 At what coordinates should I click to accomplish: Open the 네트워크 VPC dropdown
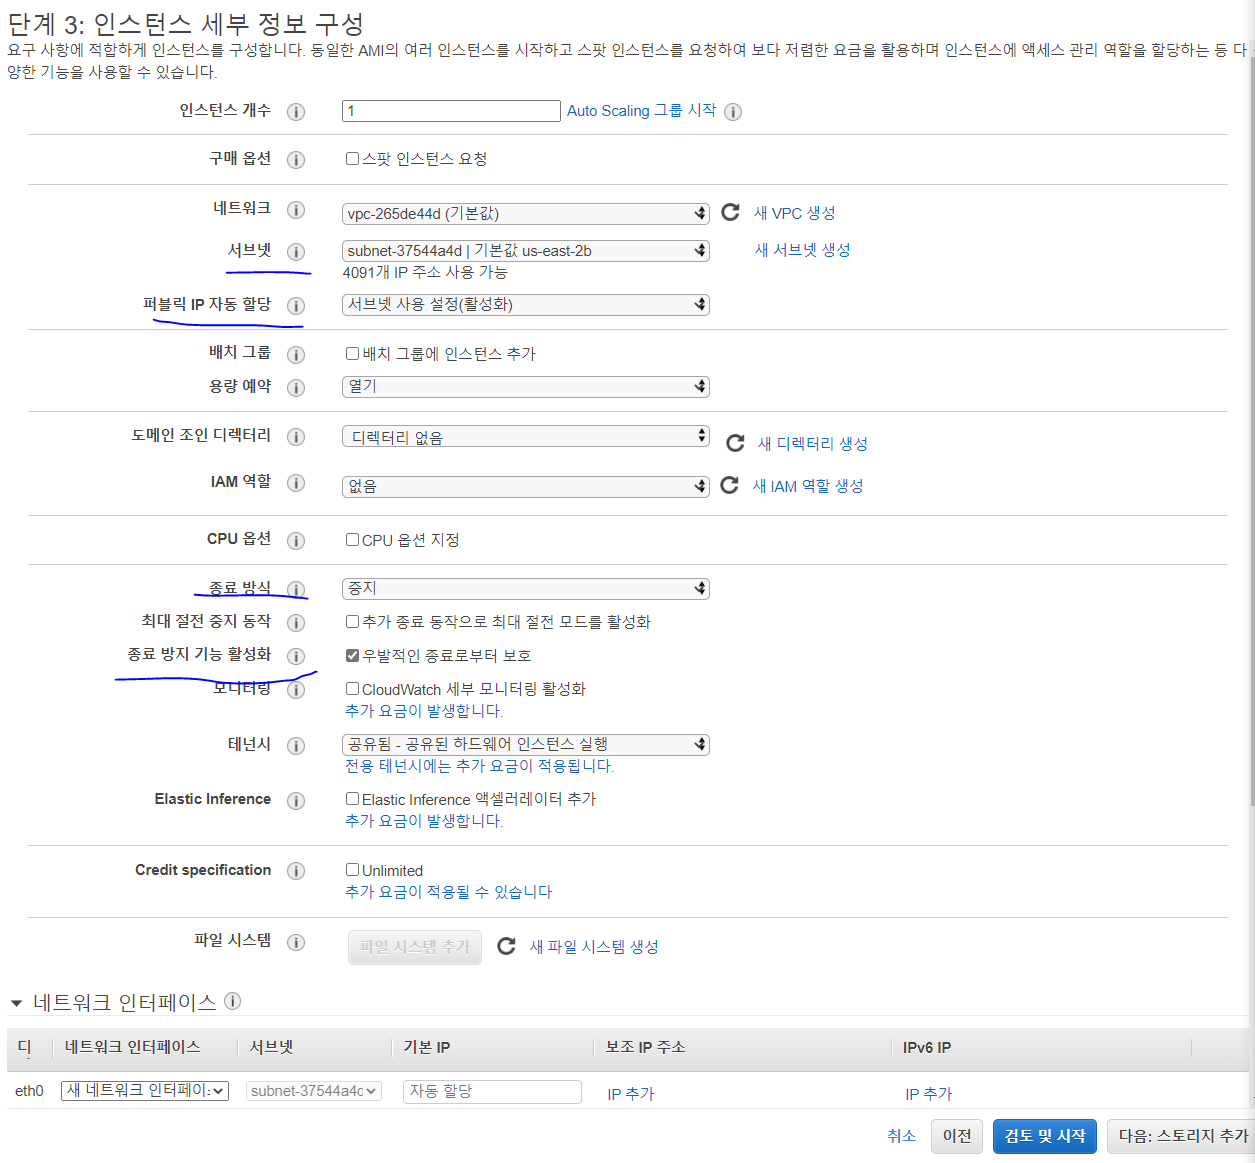coord(526,213)
